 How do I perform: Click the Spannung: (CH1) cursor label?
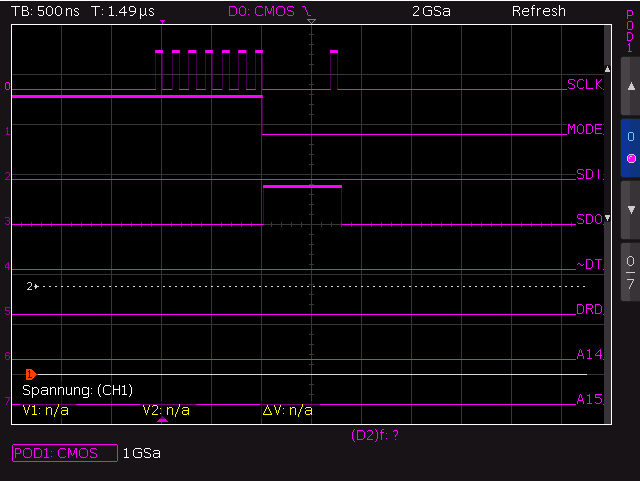click(x=78, y=390)
